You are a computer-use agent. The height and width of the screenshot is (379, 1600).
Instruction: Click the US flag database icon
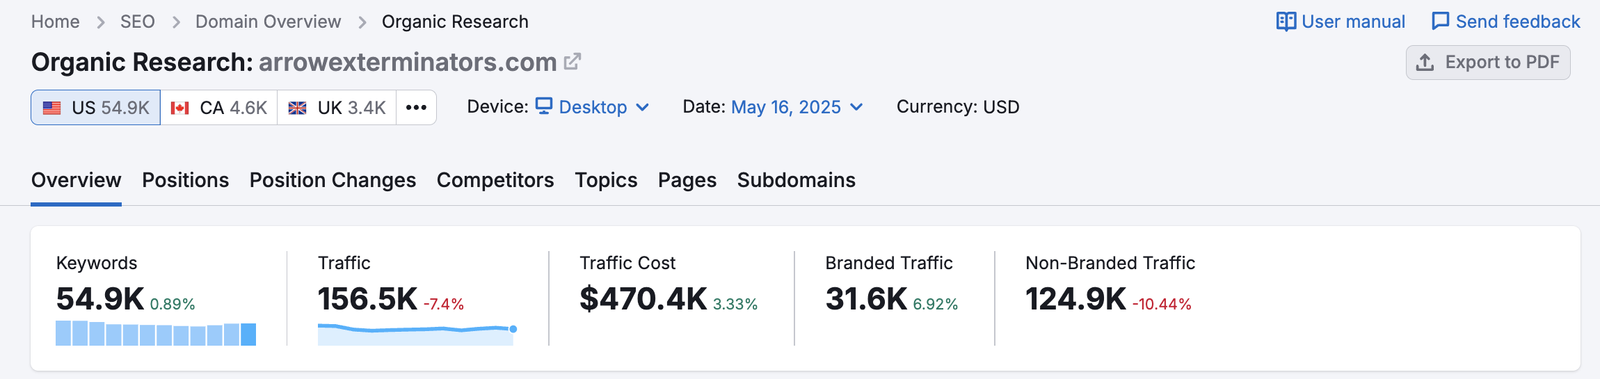click(52, 108)
